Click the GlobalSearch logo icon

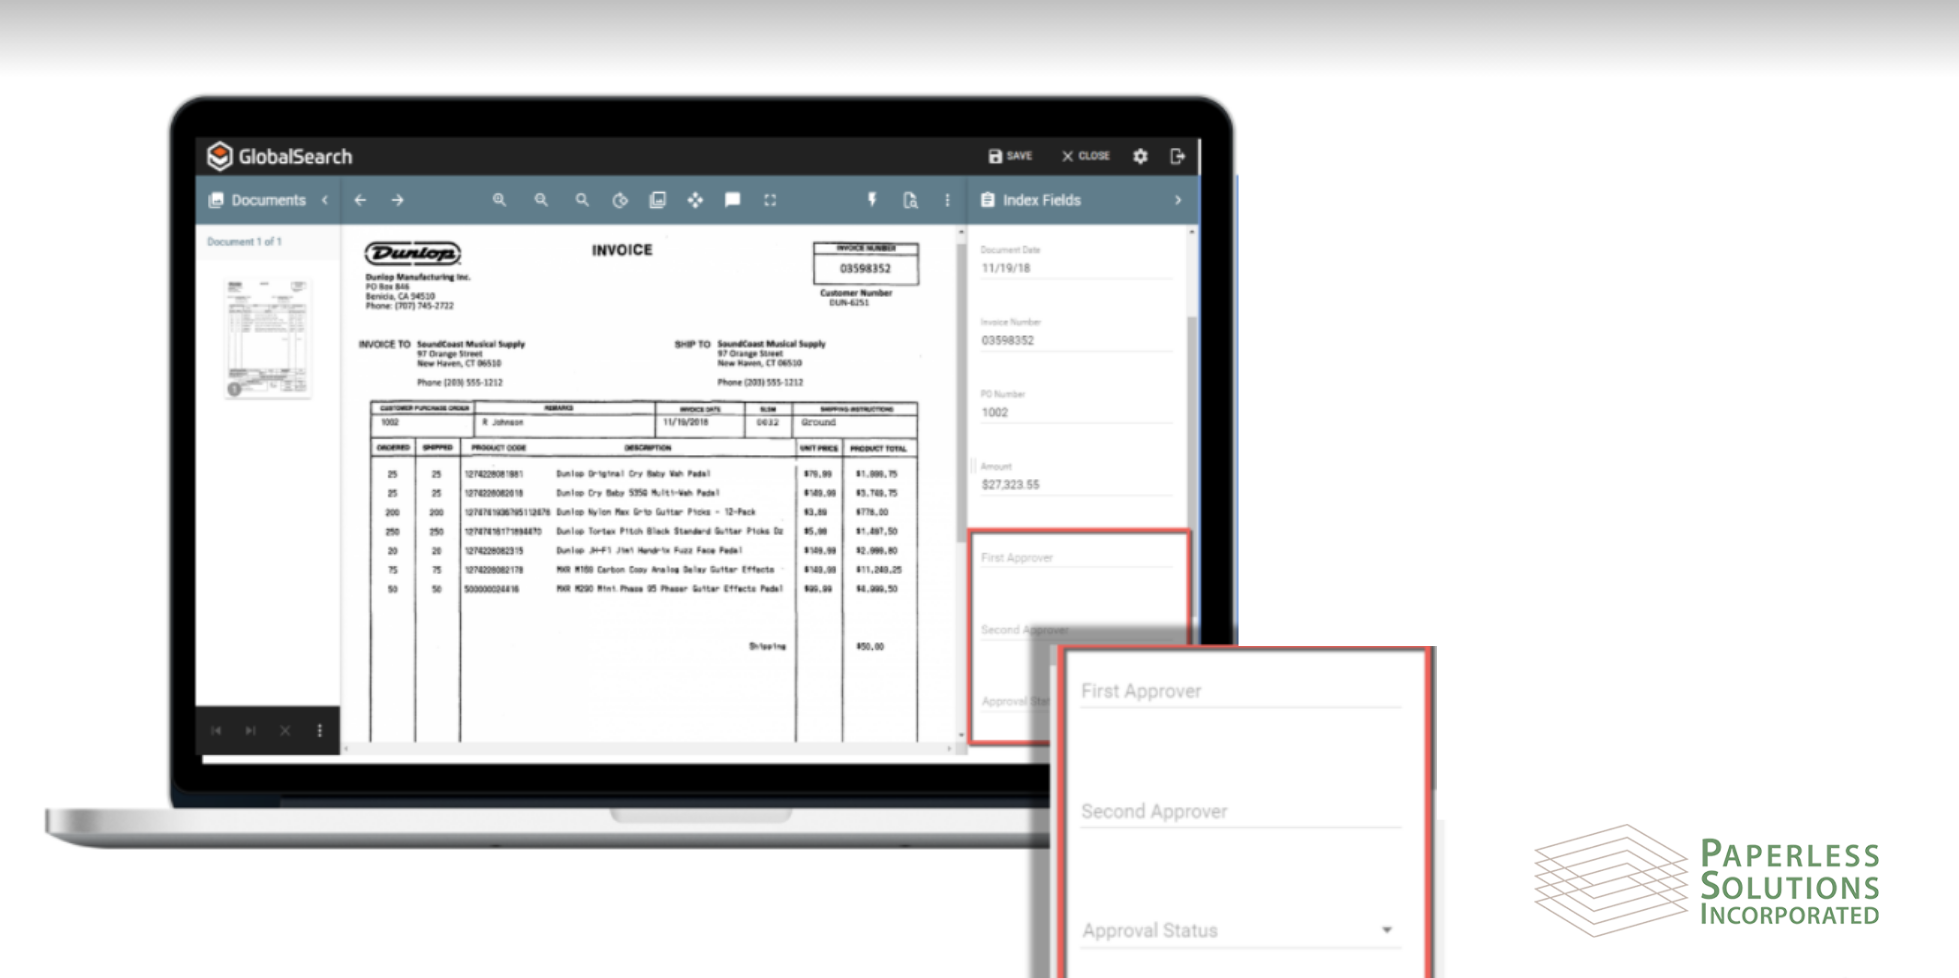click(219, 156)
